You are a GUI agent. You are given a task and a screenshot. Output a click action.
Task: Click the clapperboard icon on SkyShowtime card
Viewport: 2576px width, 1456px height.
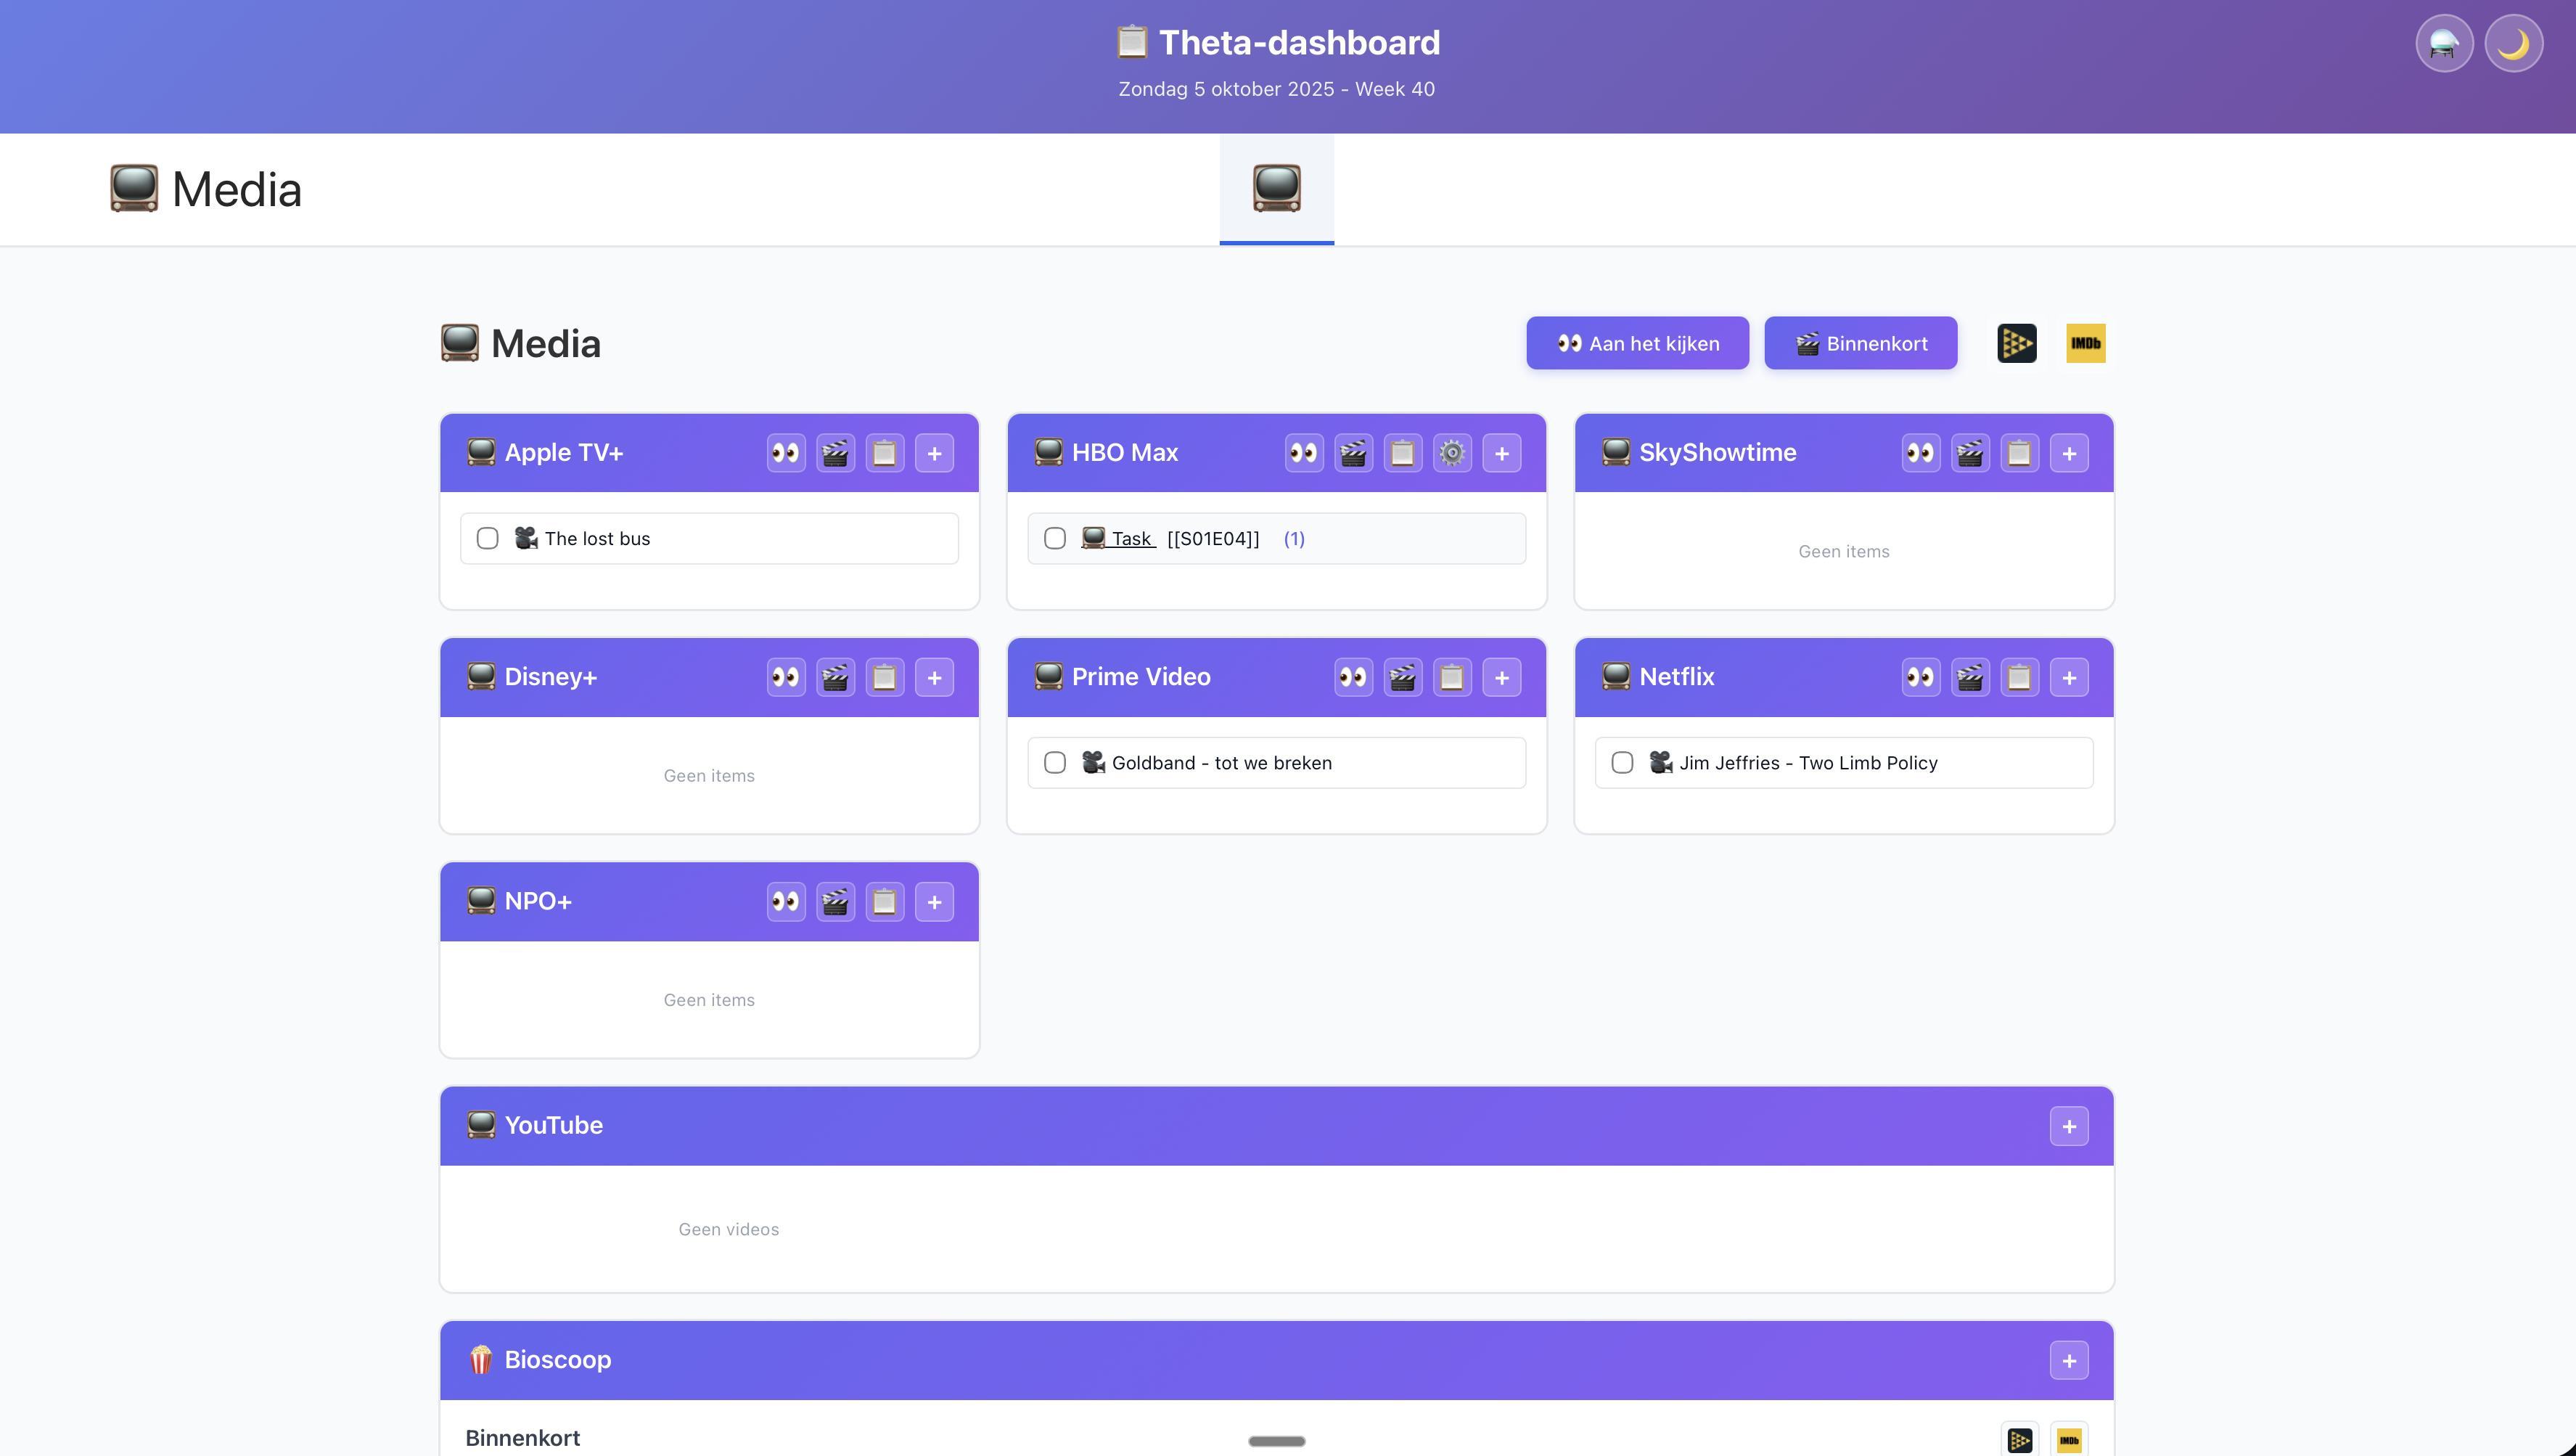(1970, 453)
